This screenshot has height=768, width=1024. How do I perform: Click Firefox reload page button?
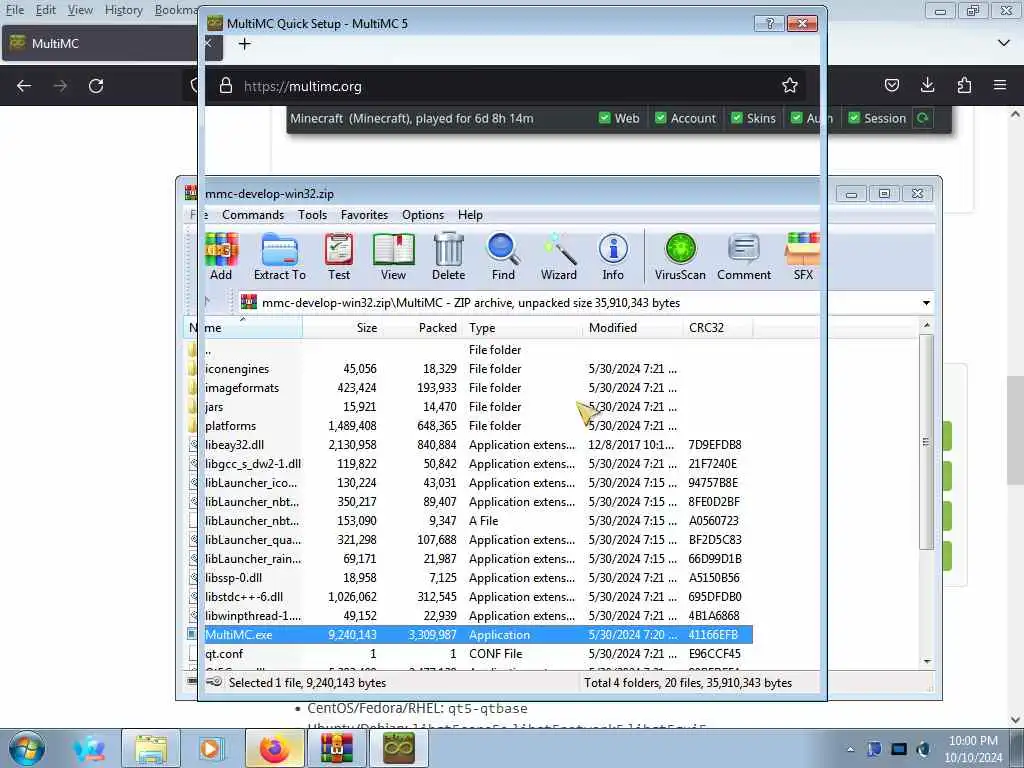click(96, 86)
